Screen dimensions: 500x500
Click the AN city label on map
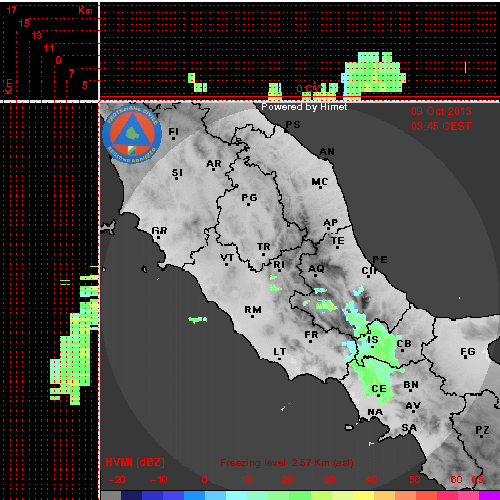click(x=327, y=152)
